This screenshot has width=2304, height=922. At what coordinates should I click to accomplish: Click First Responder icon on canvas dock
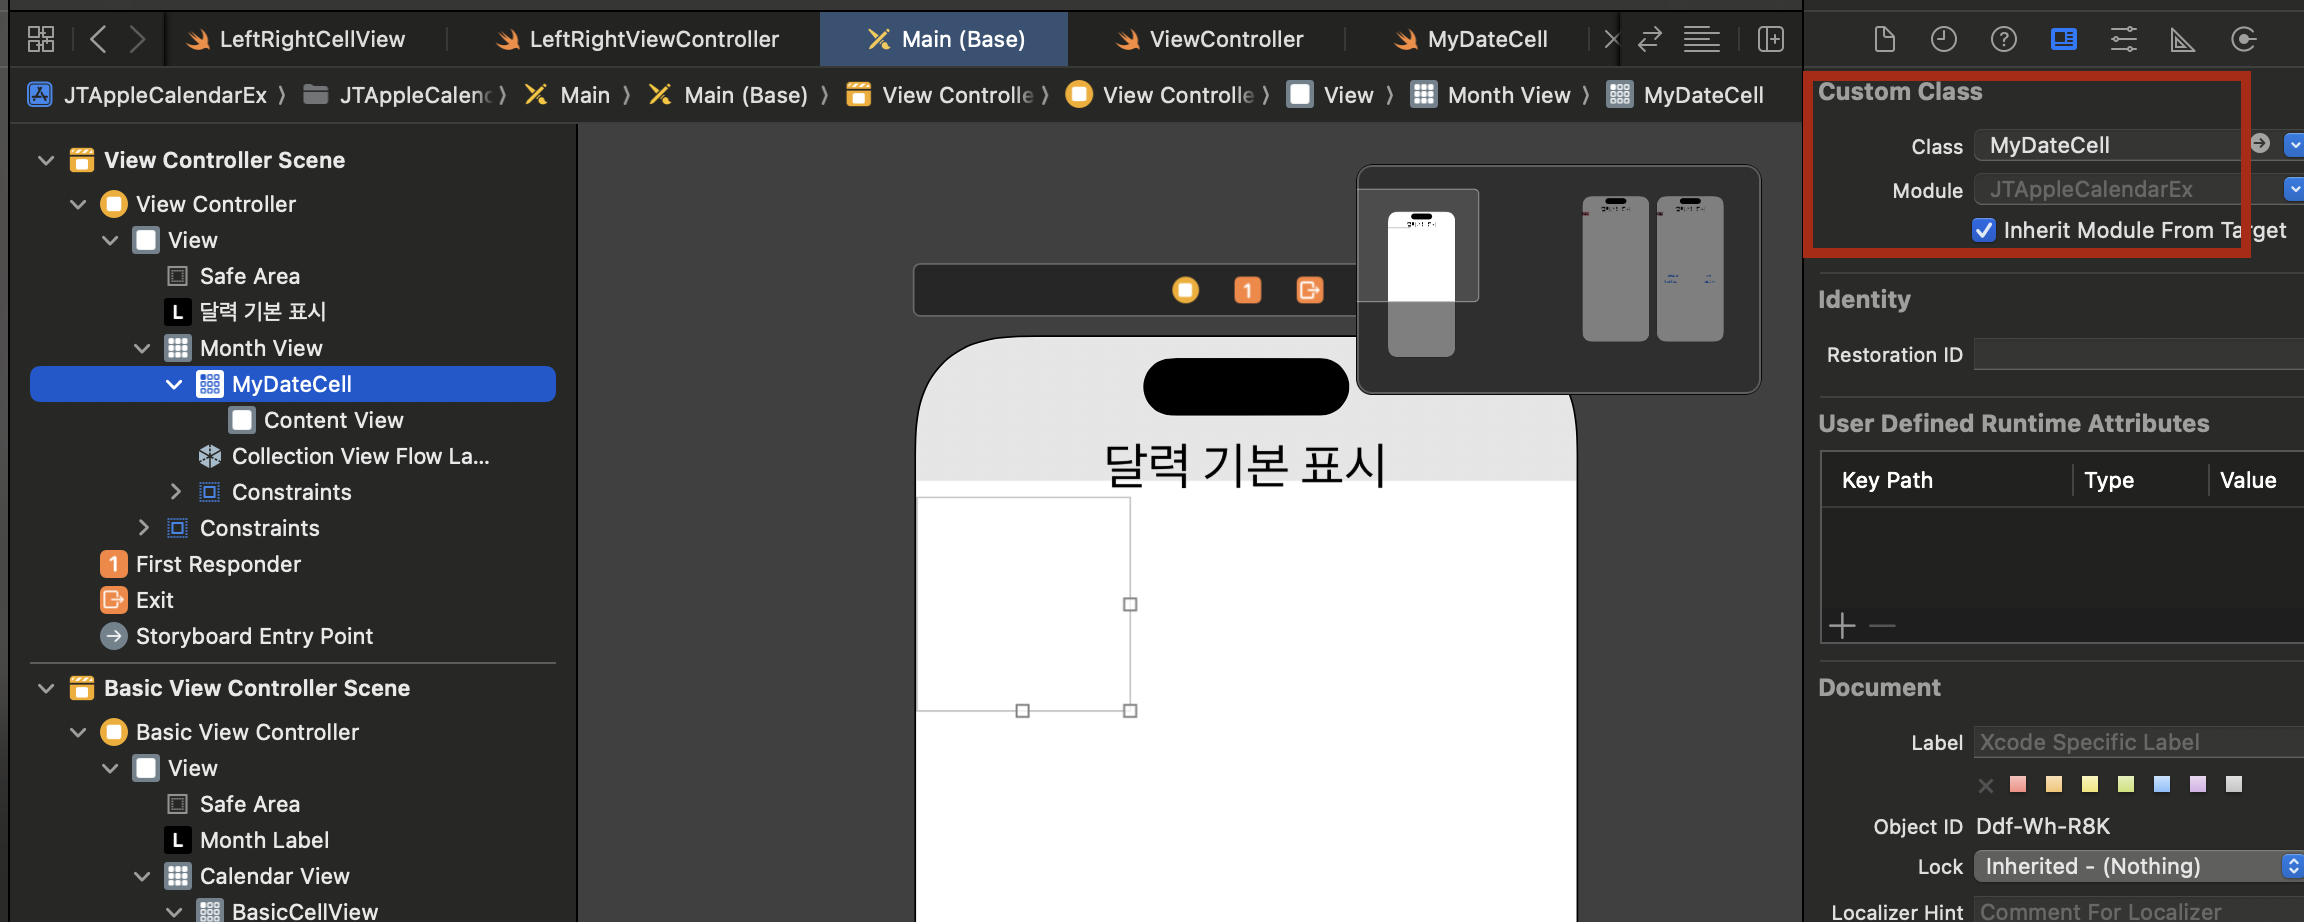pos(1248,290)
